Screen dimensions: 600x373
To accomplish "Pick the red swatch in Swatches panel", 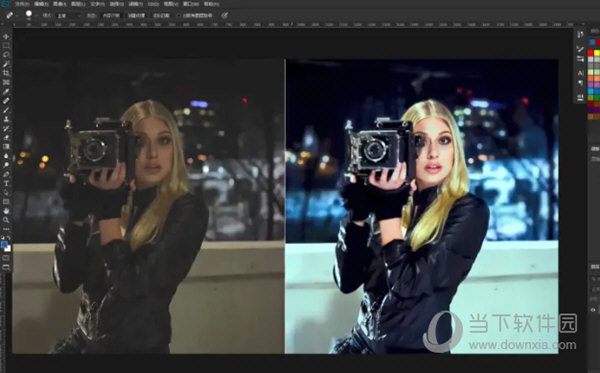I will tap(591, 53).
